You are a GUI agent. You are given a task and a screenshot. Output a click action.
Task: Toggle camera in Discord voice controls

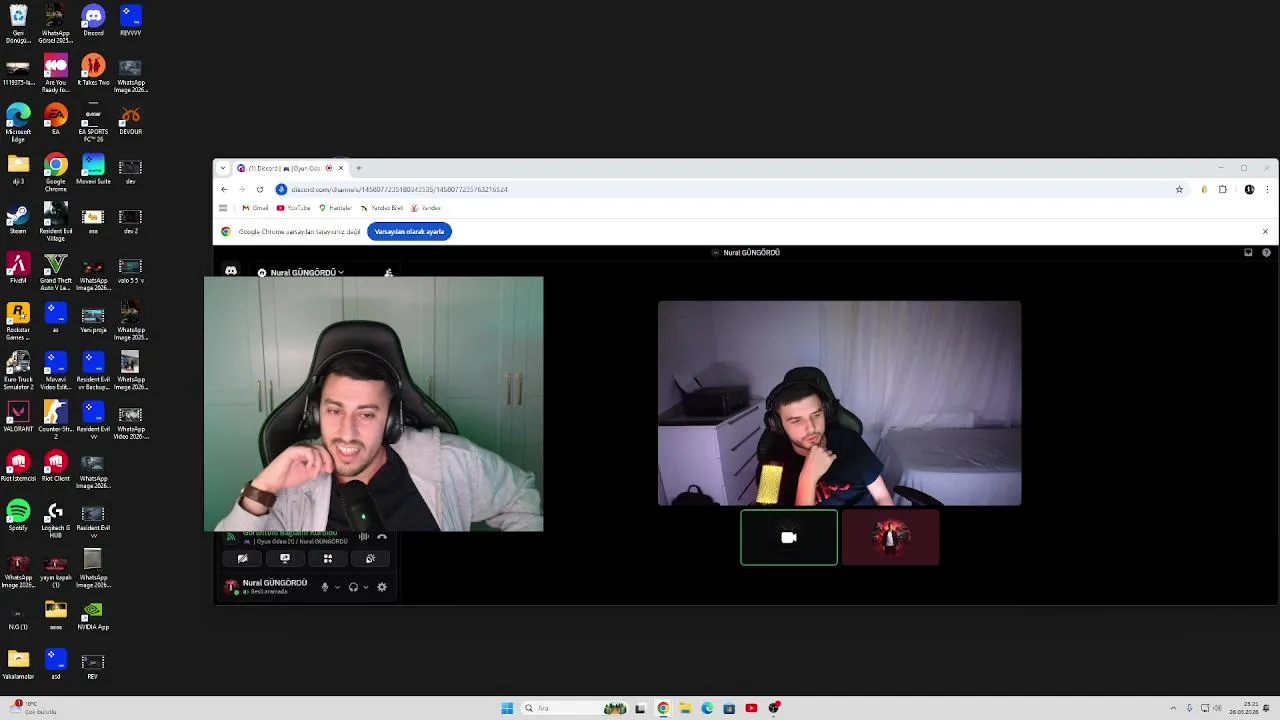(242, 559)
